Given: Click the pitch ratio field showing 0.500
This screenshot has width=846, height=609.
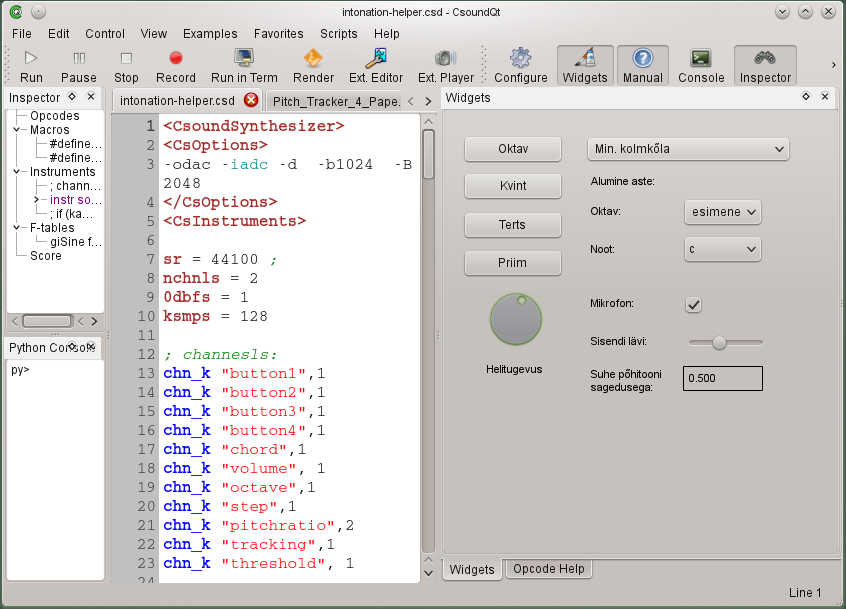Looking at the screenshot, I should click(722, 378).
